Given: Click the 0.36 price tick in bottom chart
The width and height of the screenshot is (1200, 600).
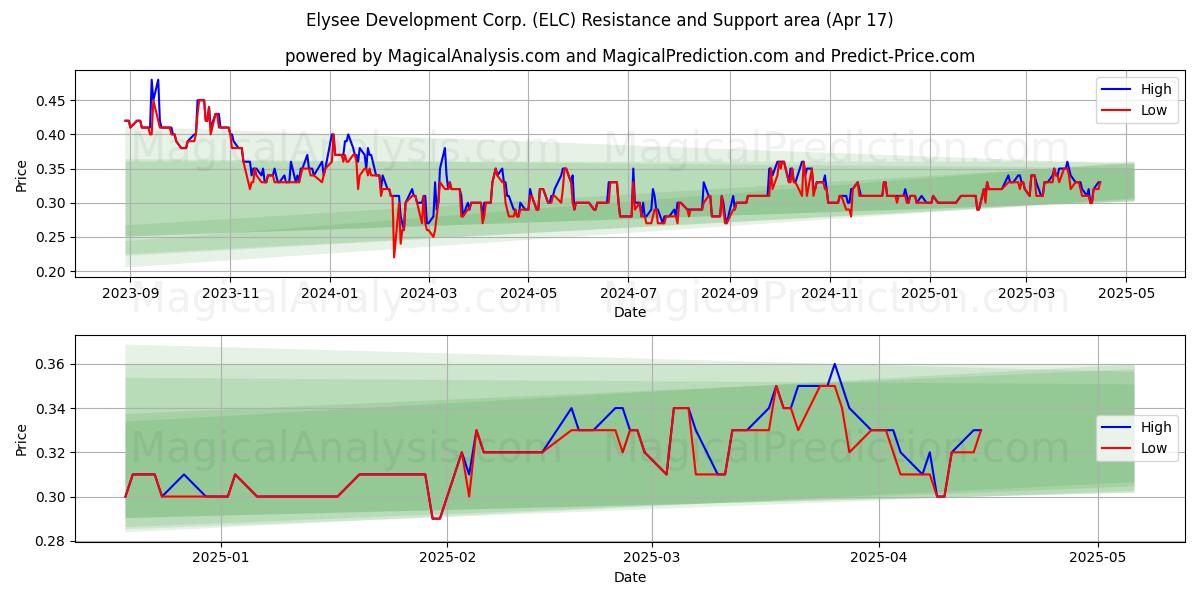Looking at the screenshot, I should 52,365.
